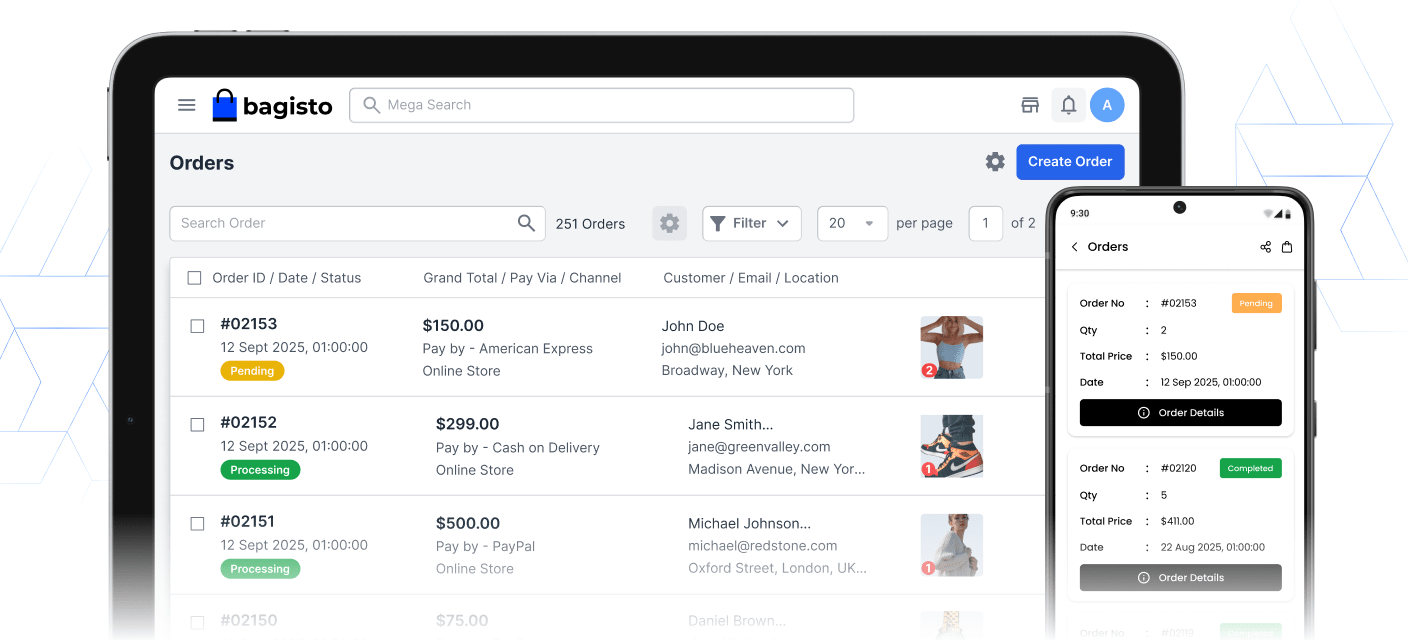The image size is (1408, 640).
Task: Tick the checkbox beside order #02152
Action: coord(196,424)
